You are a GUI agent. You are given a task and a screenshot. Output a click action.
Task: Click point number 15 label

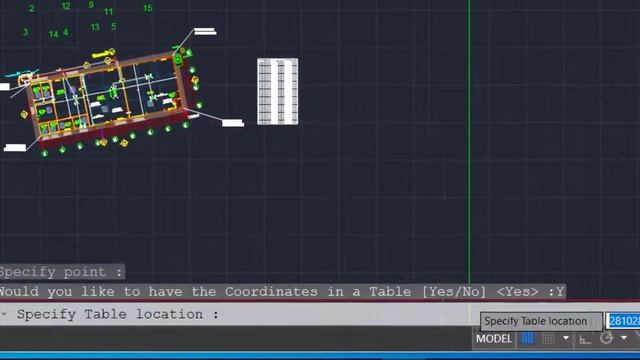(x=148, y=8)
